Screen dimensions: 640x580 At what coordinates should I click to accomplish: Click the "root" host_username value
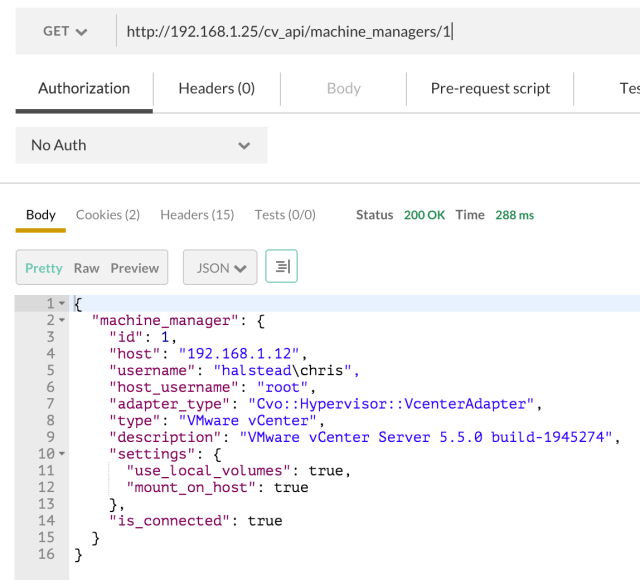[282, 387]
